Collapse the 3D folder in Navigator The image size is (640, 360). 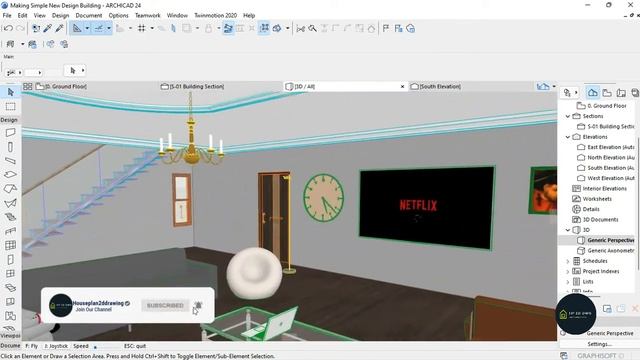(x=568, y=230)
